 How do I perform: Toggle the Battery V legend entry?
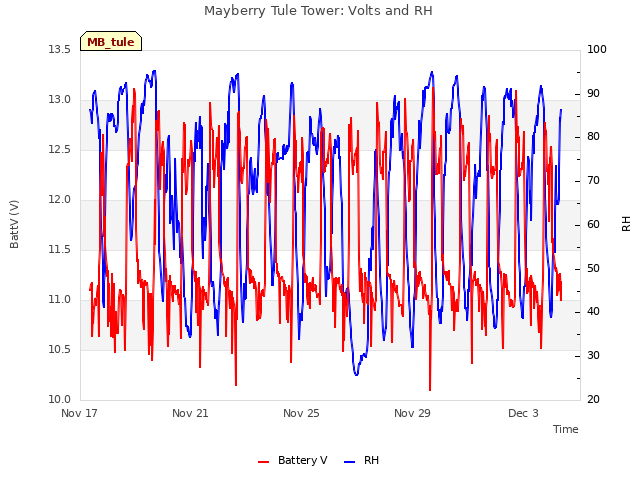tap(293, 460)
